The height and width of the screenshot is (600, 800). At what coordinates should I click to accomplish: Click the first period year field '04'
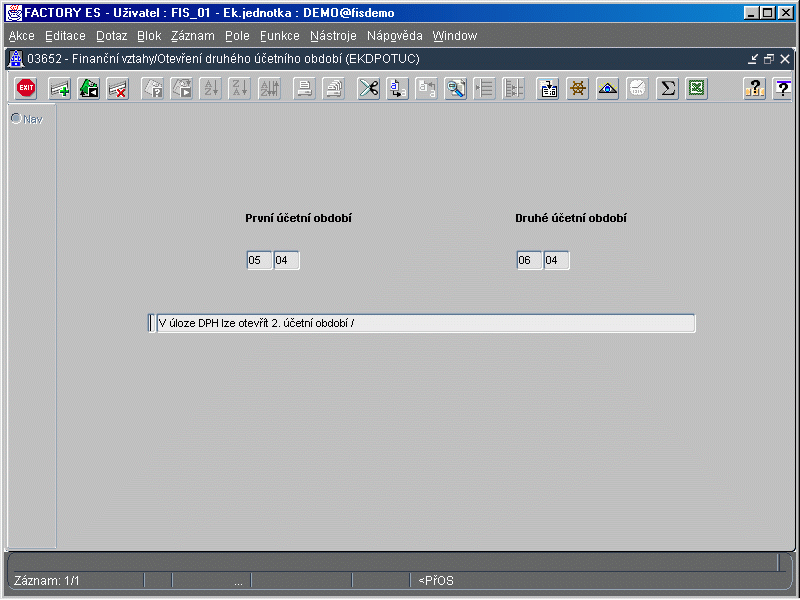[286, 260]
